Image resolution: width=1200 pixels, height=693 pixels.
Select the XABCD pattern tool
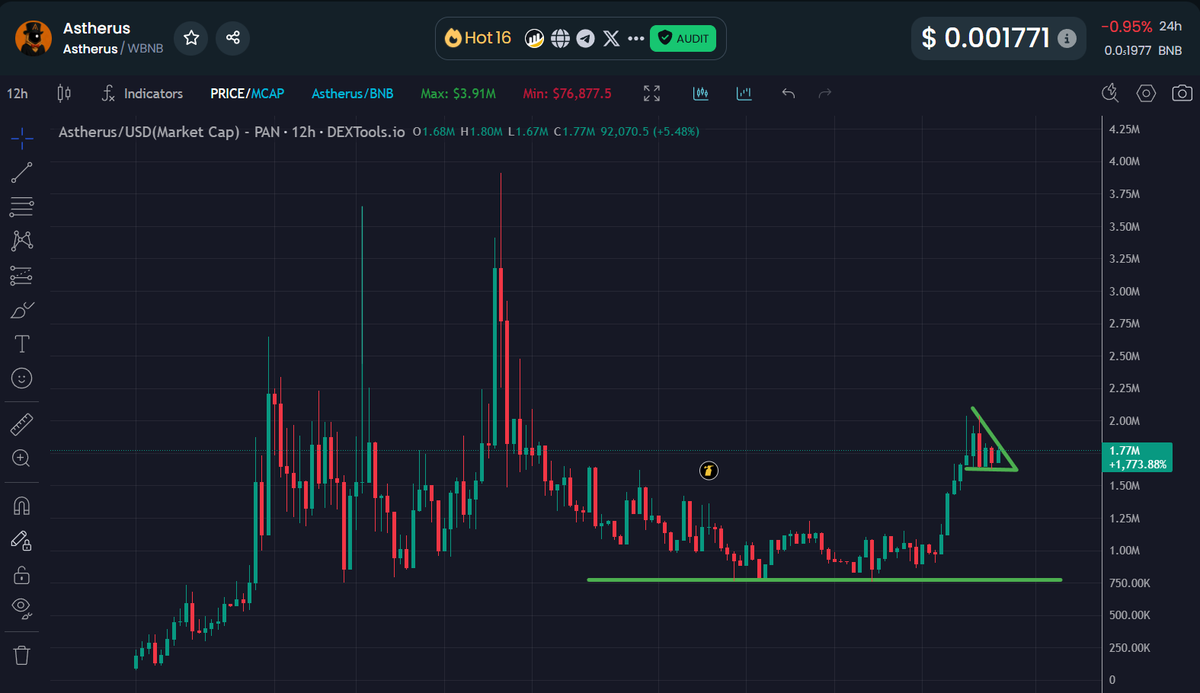coord(22,241)
